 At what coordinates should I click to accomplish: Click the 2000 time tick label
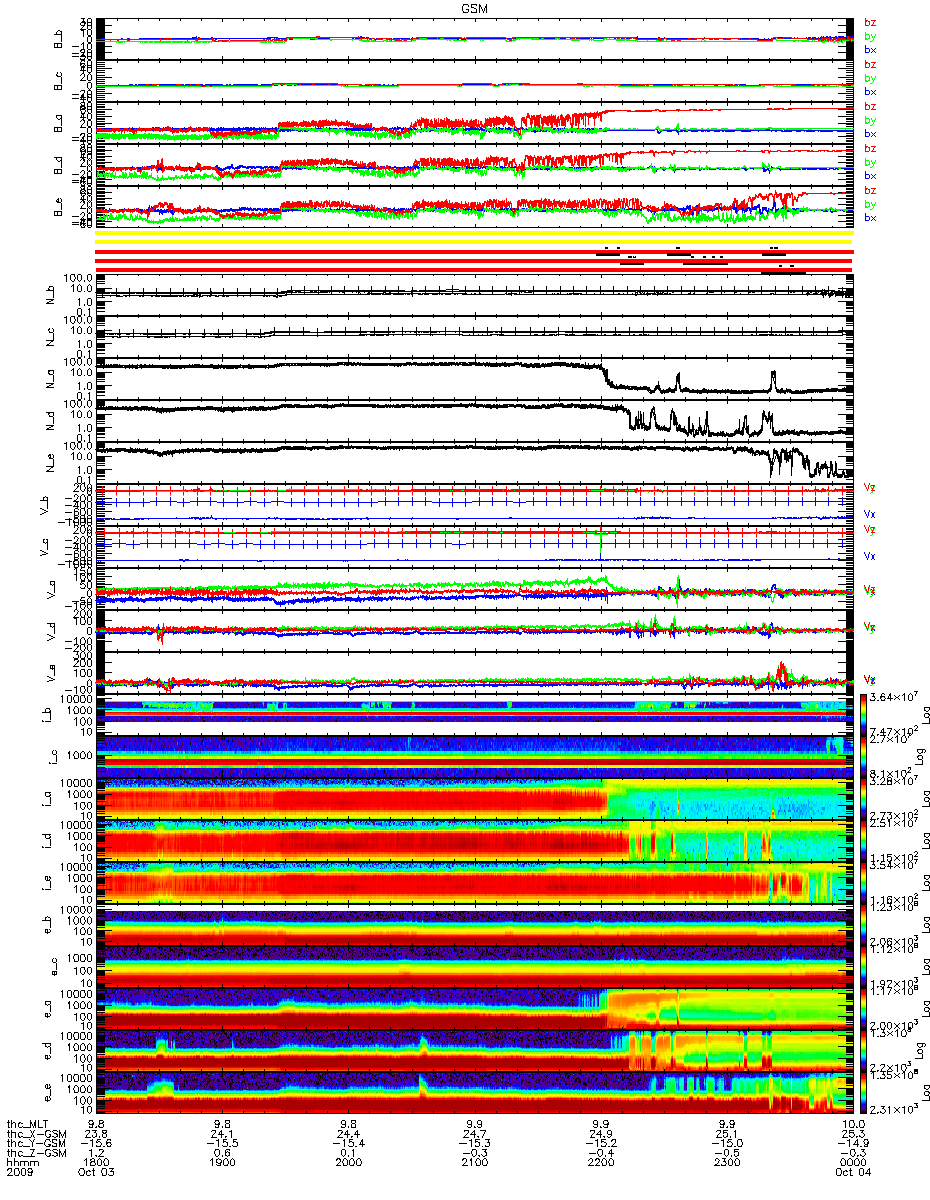tap(347, 1163)
